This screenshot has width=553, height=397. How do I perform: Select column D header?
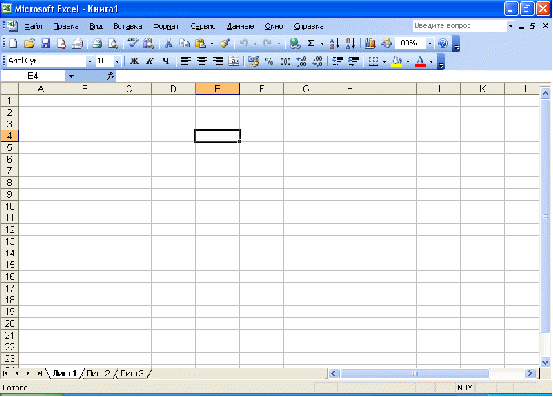pos(173,89)
